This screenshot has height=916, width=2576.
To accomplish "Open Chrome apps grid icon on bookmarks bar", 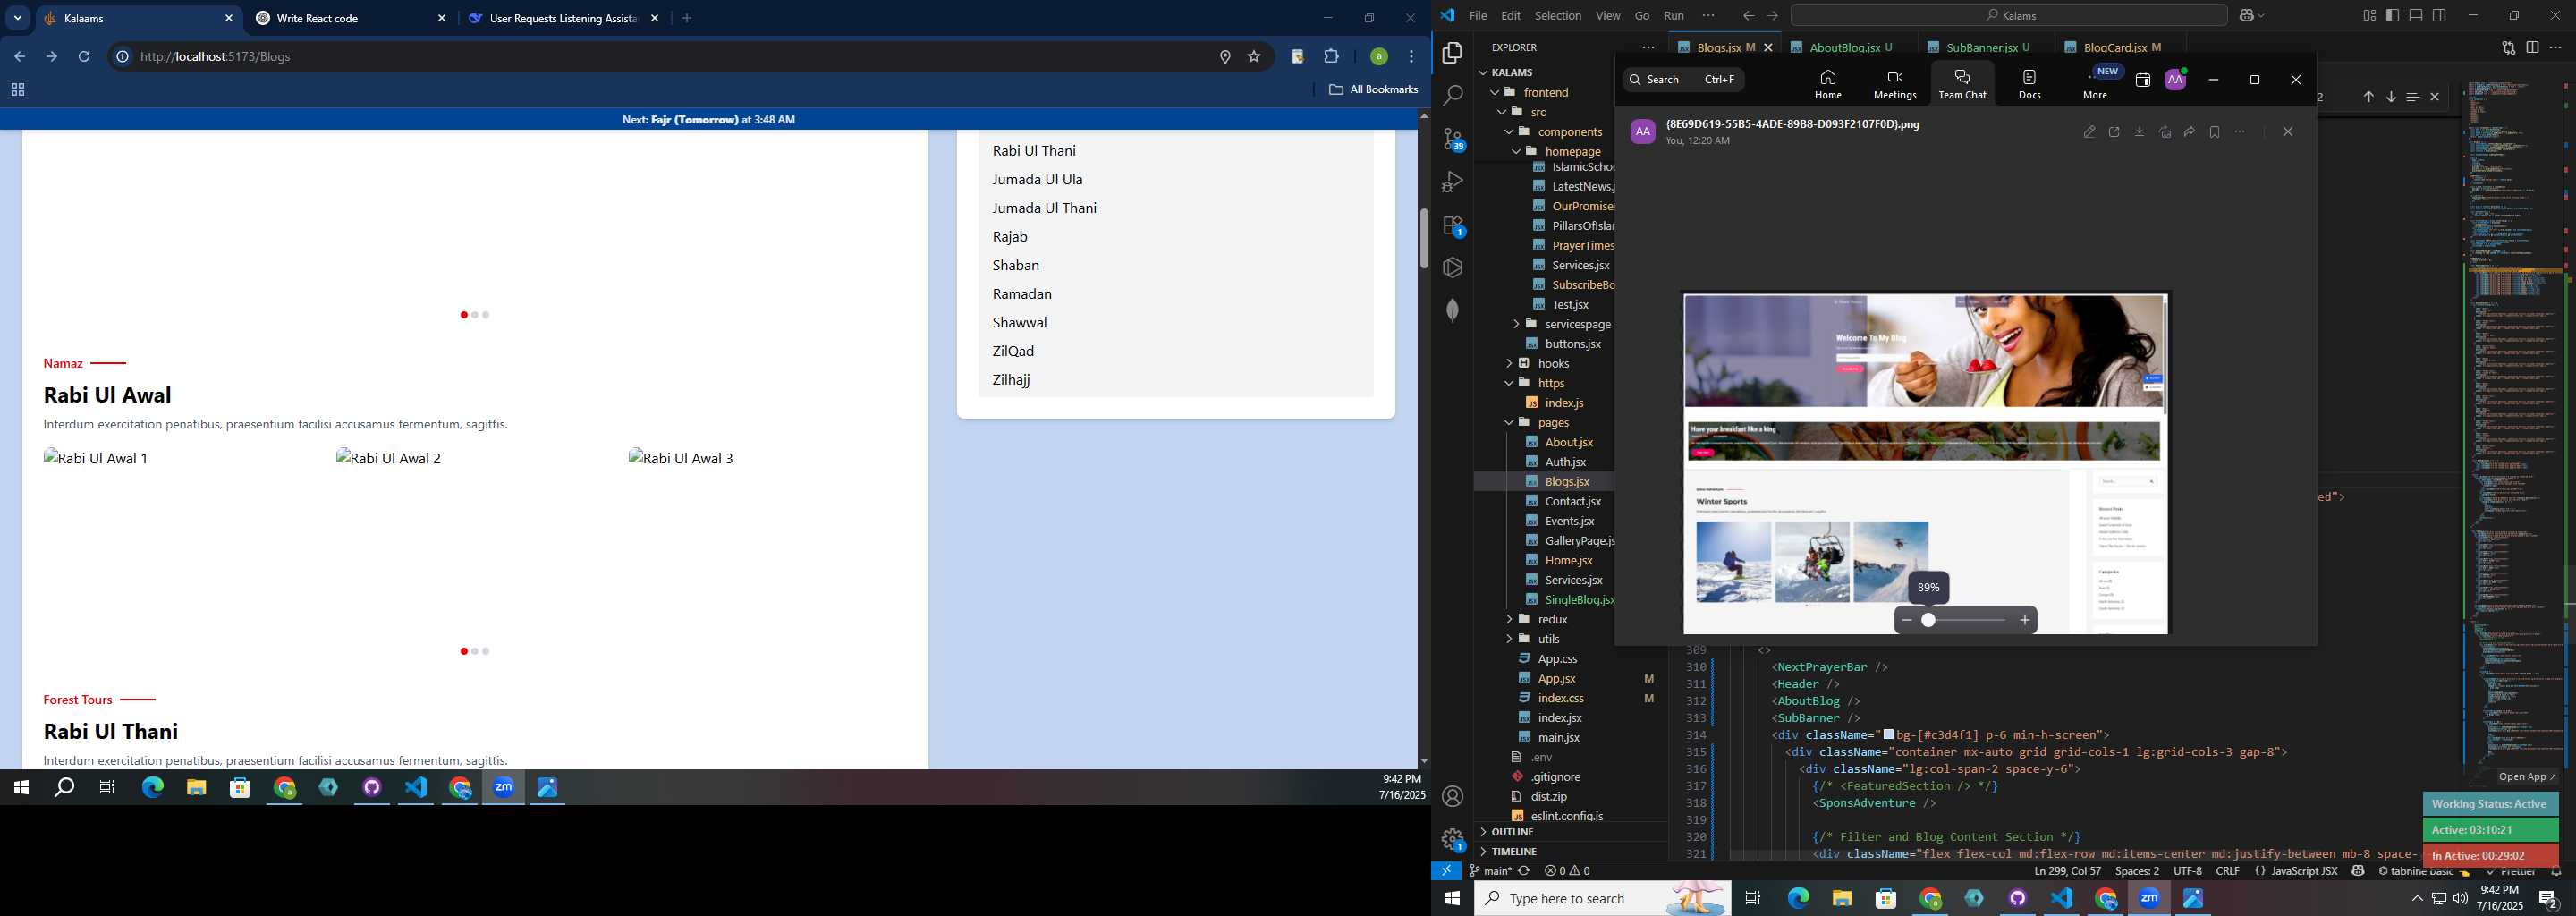I will (x=17, y=90).
